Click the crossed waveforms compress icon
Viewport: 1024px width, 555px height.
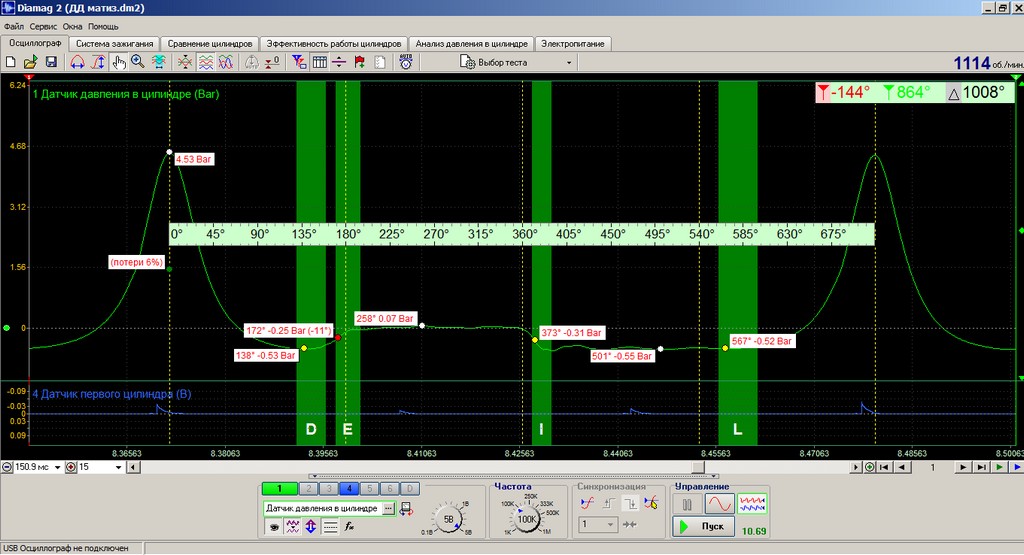[185, 62]
